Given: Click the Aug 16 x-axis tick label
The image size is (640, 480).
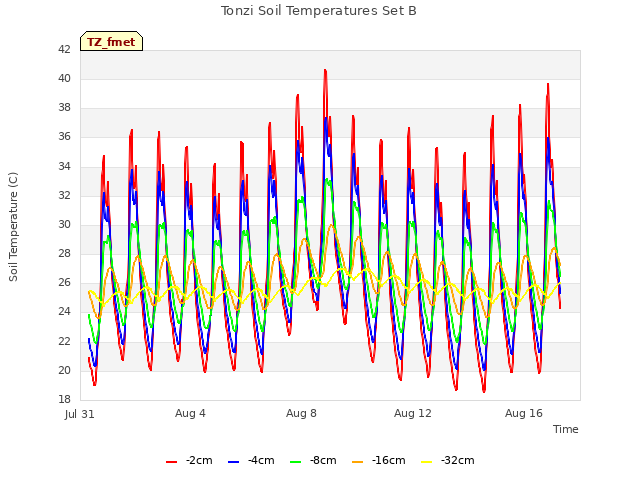Looking at the screenshot, I should pos(524,413).
